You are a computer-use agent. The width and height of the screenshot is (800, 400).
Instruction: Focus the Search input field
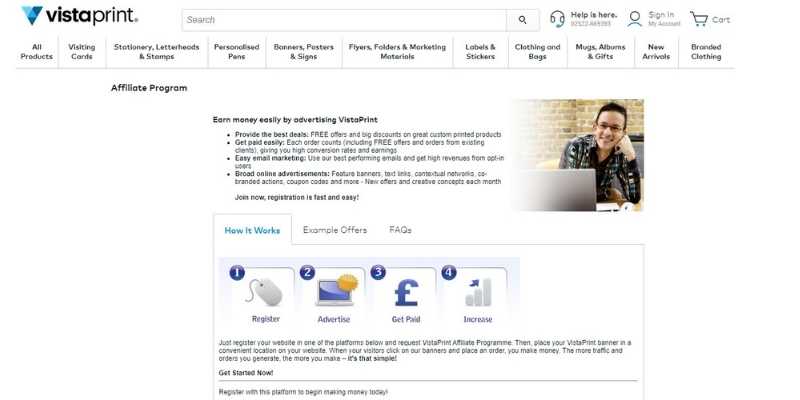344,20
